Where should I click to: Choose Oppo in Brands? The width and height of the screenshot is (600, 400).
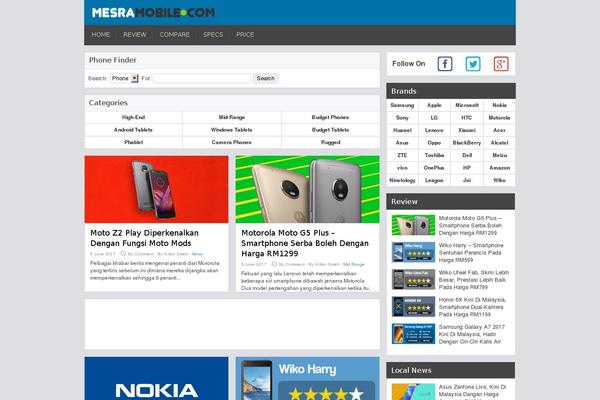434,142
